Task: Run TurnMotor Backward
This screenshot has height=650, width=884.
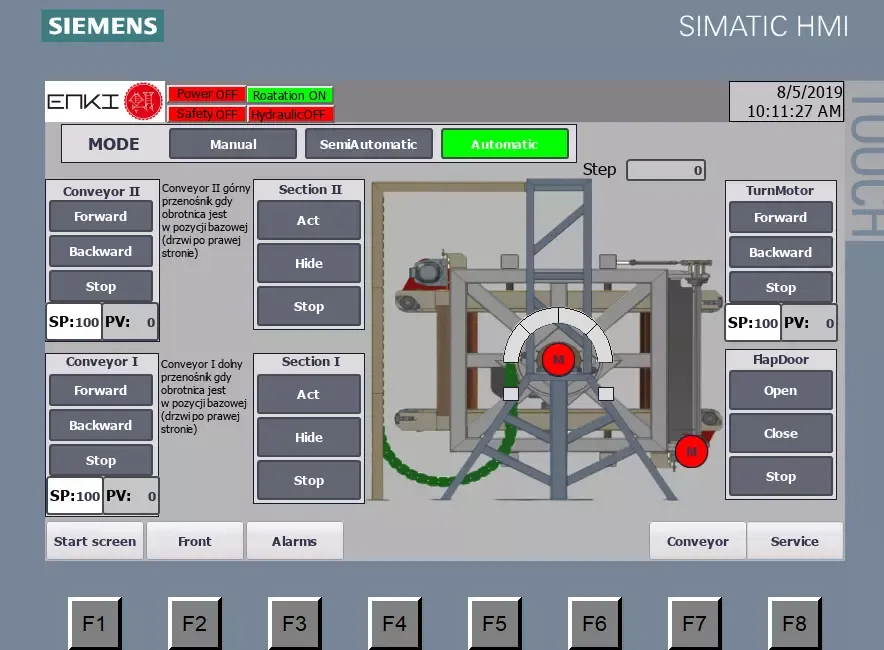Action: pos(780,252)
